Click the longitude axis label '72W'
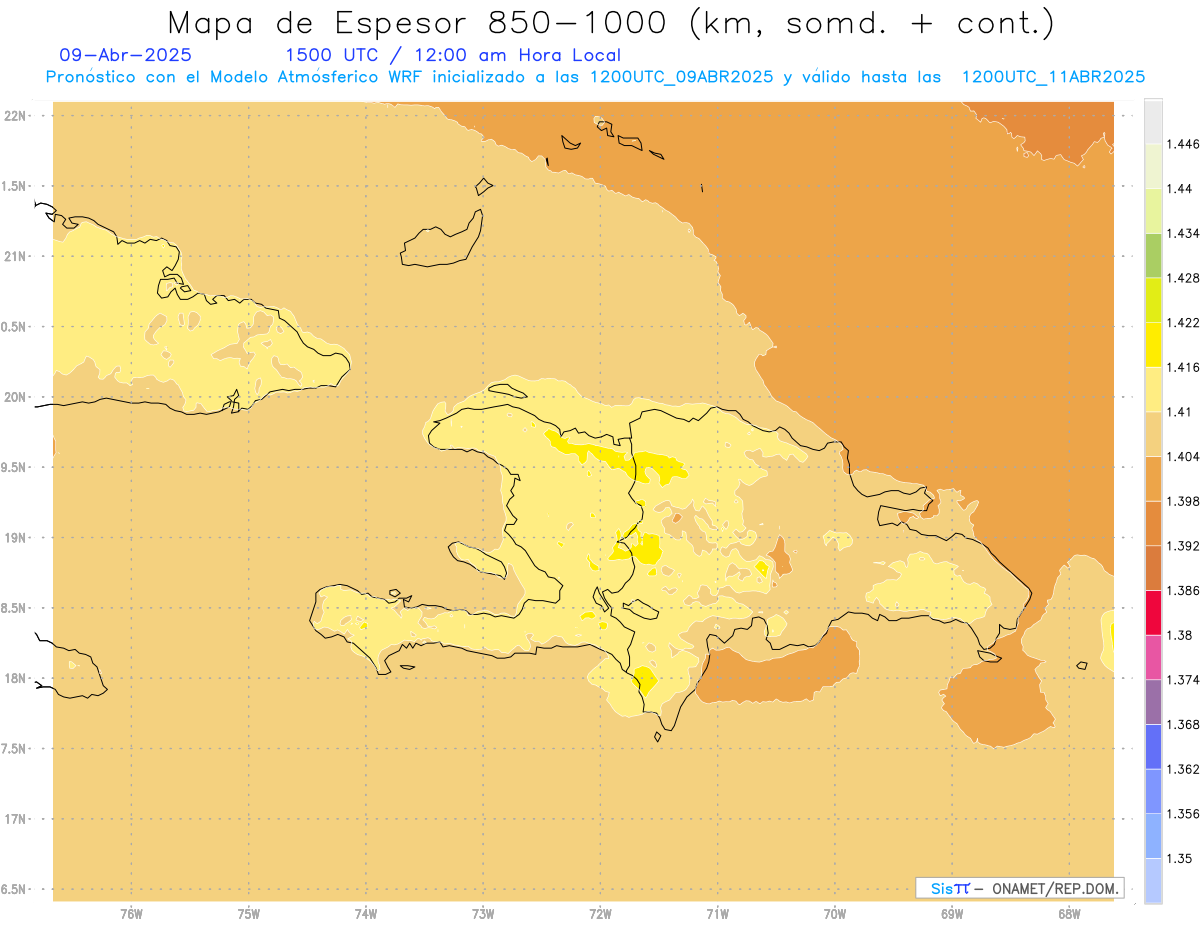 pos(600,914)
